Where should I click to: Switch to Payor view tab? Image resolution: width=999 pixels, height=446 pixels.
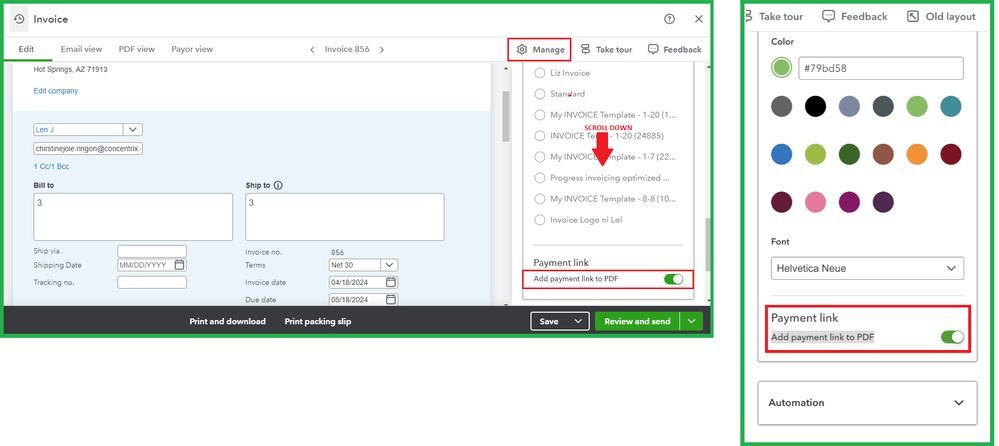192,49
